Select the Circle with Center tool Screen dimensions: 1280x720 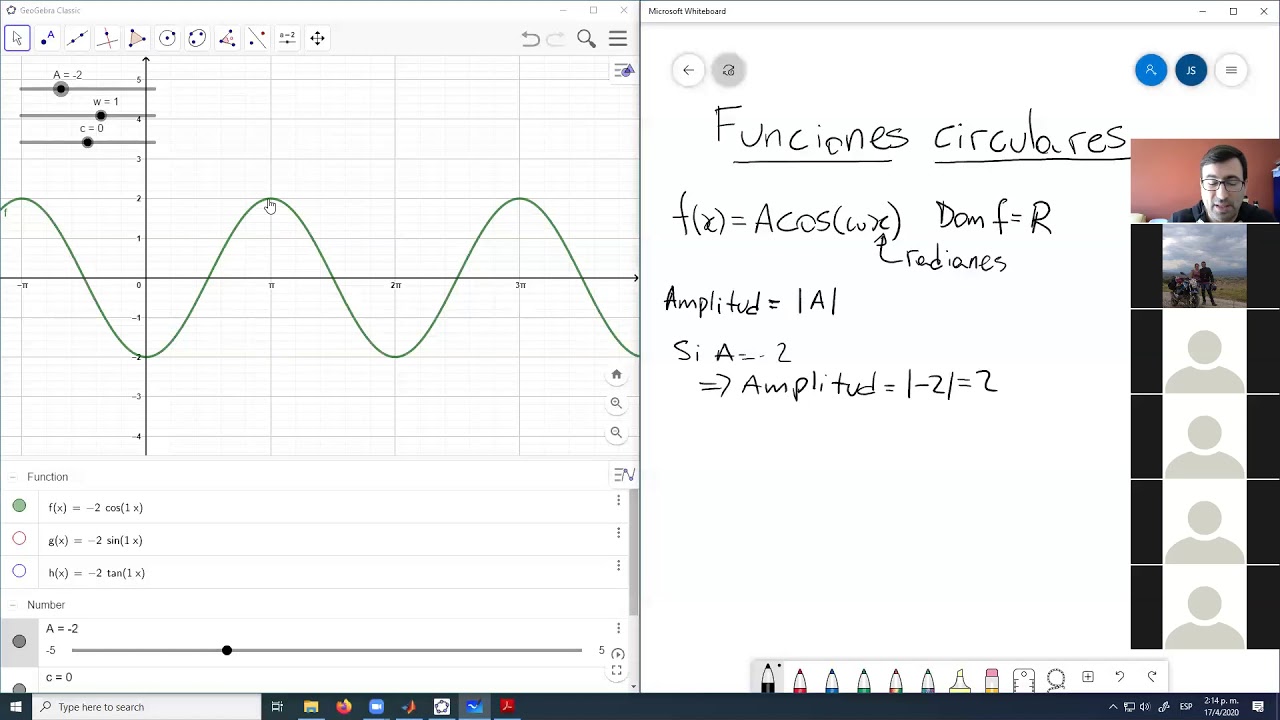167,38
